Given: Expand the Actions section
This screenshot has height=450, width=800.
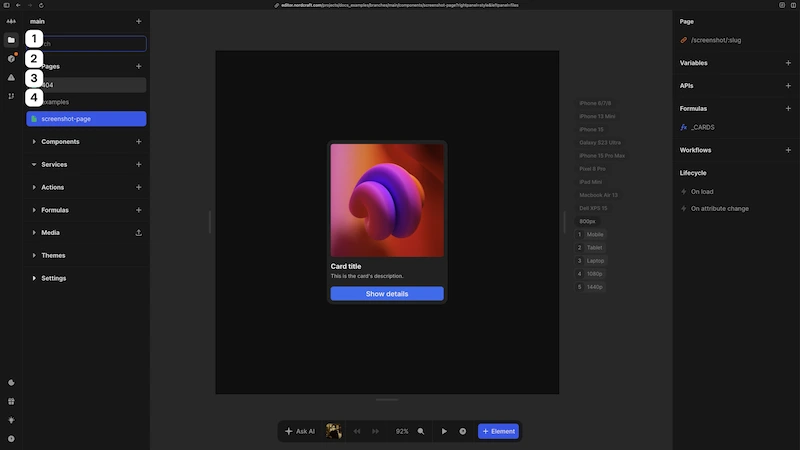Looking at the screenshot, I should point(34,187).
